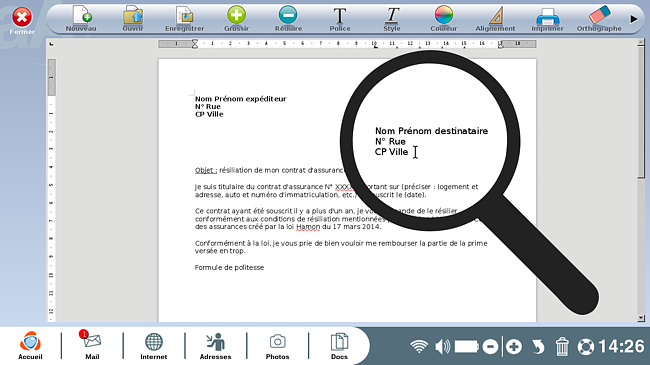Open Mail with one unread notification
The height and width of the screenshot is (365, 650).
tap(92, 345)
